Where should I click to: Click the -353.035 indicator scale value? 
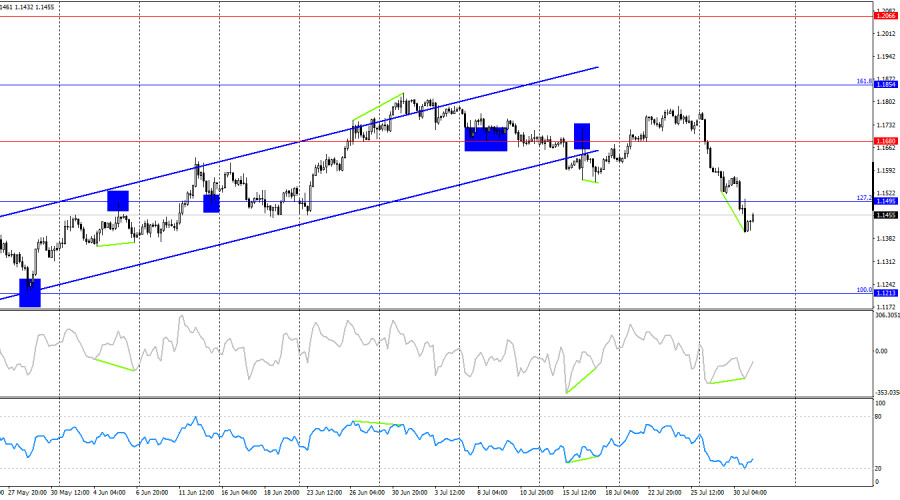[887, 393]
